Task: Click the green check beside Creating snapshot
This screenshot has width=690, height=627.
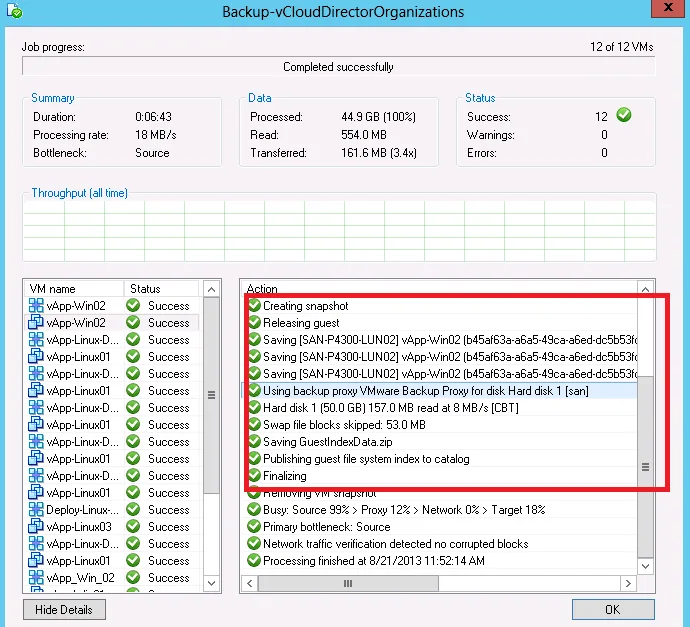Action: (x=254, y=305)
